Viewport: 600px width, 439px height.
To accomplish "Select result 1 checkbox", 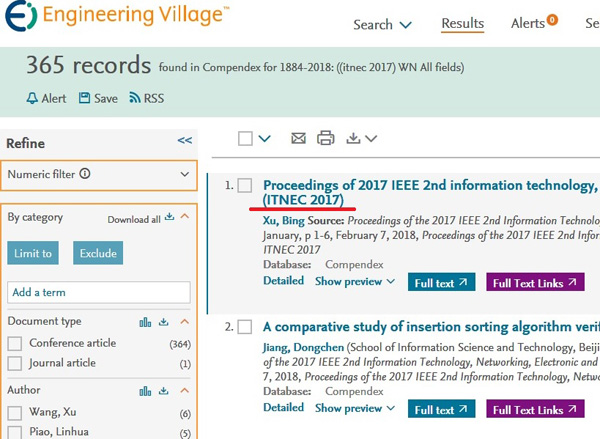I will tap(245, 186).
